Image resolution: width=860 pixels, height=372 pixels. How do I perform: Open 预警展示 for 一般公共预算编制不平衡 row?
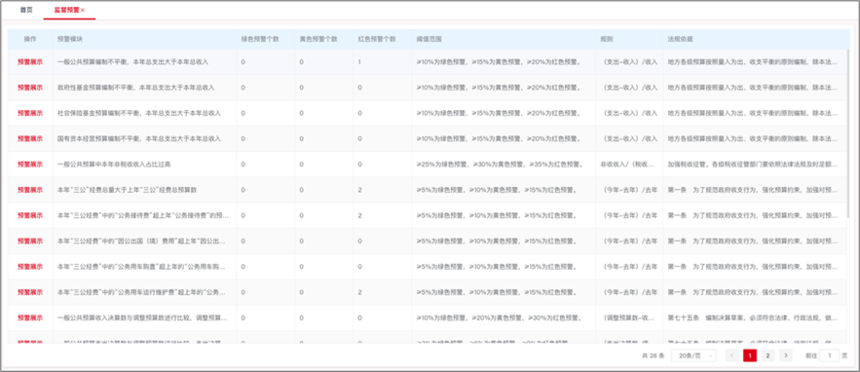tap(30, 62)
